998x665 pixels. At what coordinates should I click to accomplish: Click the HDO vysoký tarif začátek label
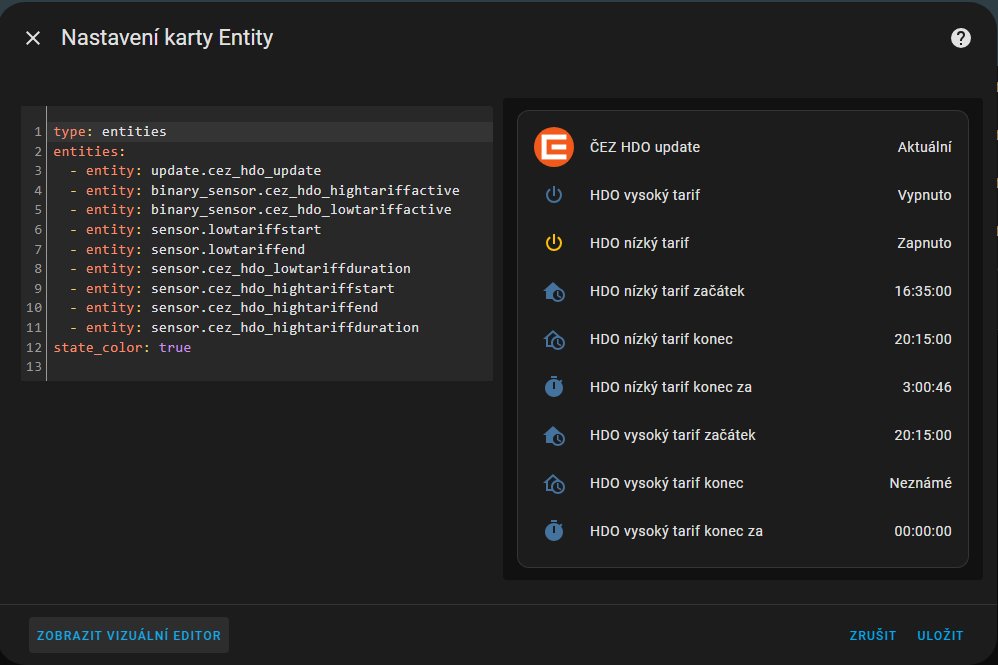(673, 435)
